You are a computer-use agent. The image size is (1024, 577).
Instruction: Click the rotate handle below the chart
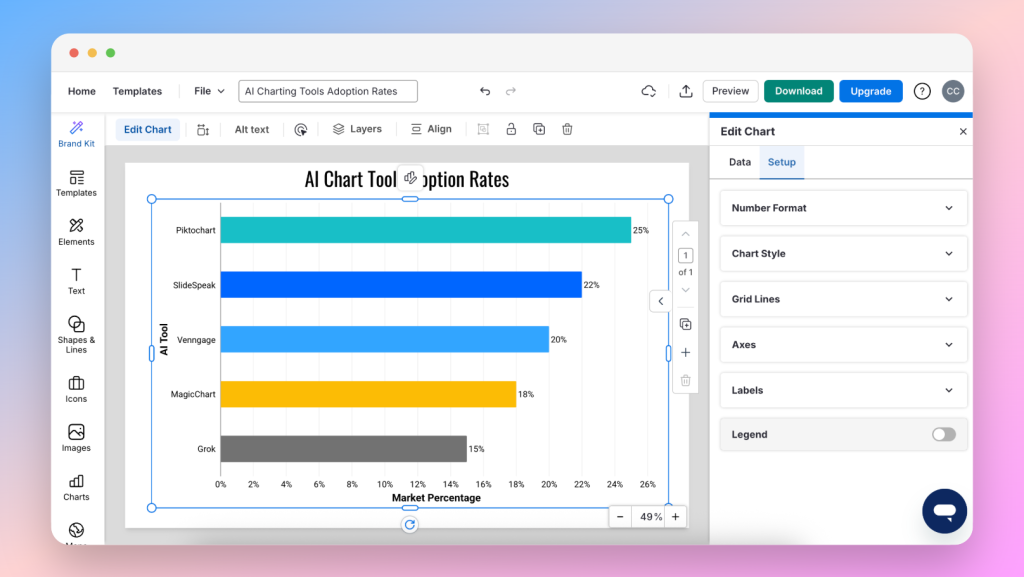tap(409, 525)
